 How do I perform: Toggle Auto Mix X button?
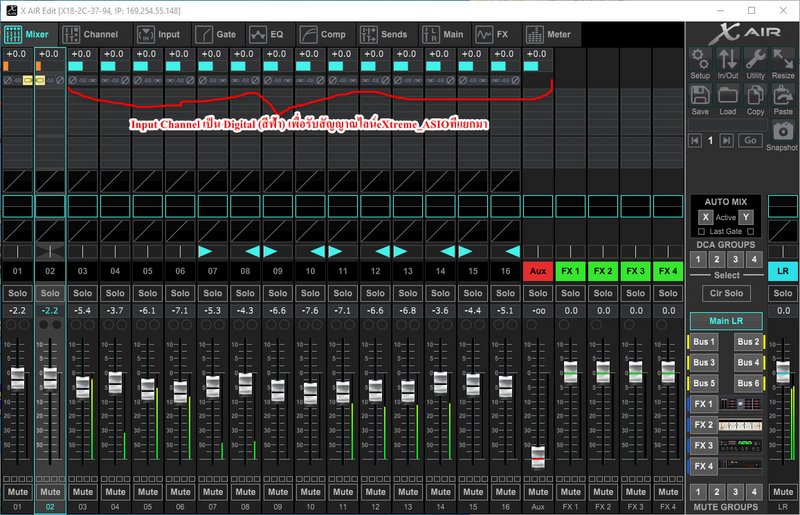[x=706, y=217]
